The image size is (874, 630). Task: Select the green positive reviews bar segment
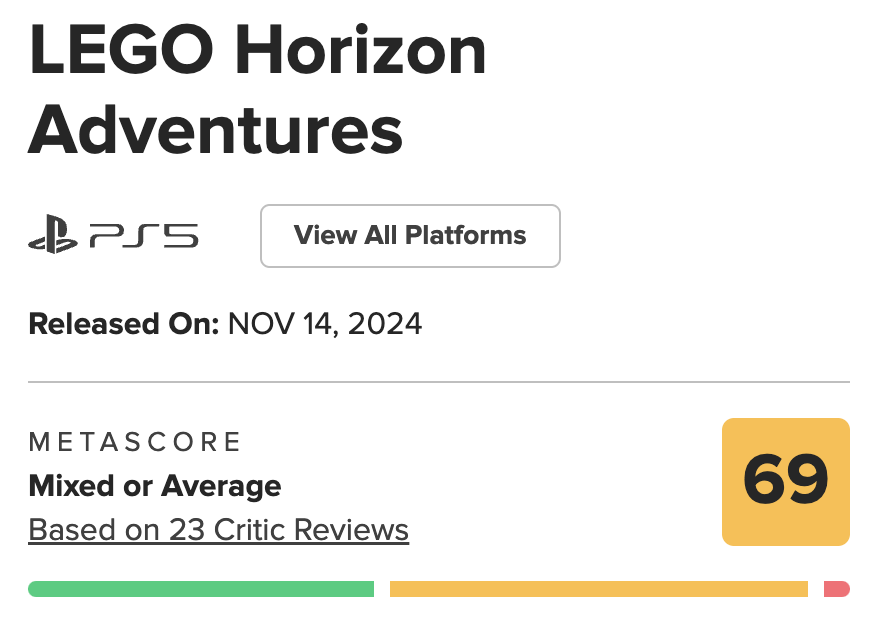[x=201, y=589]
